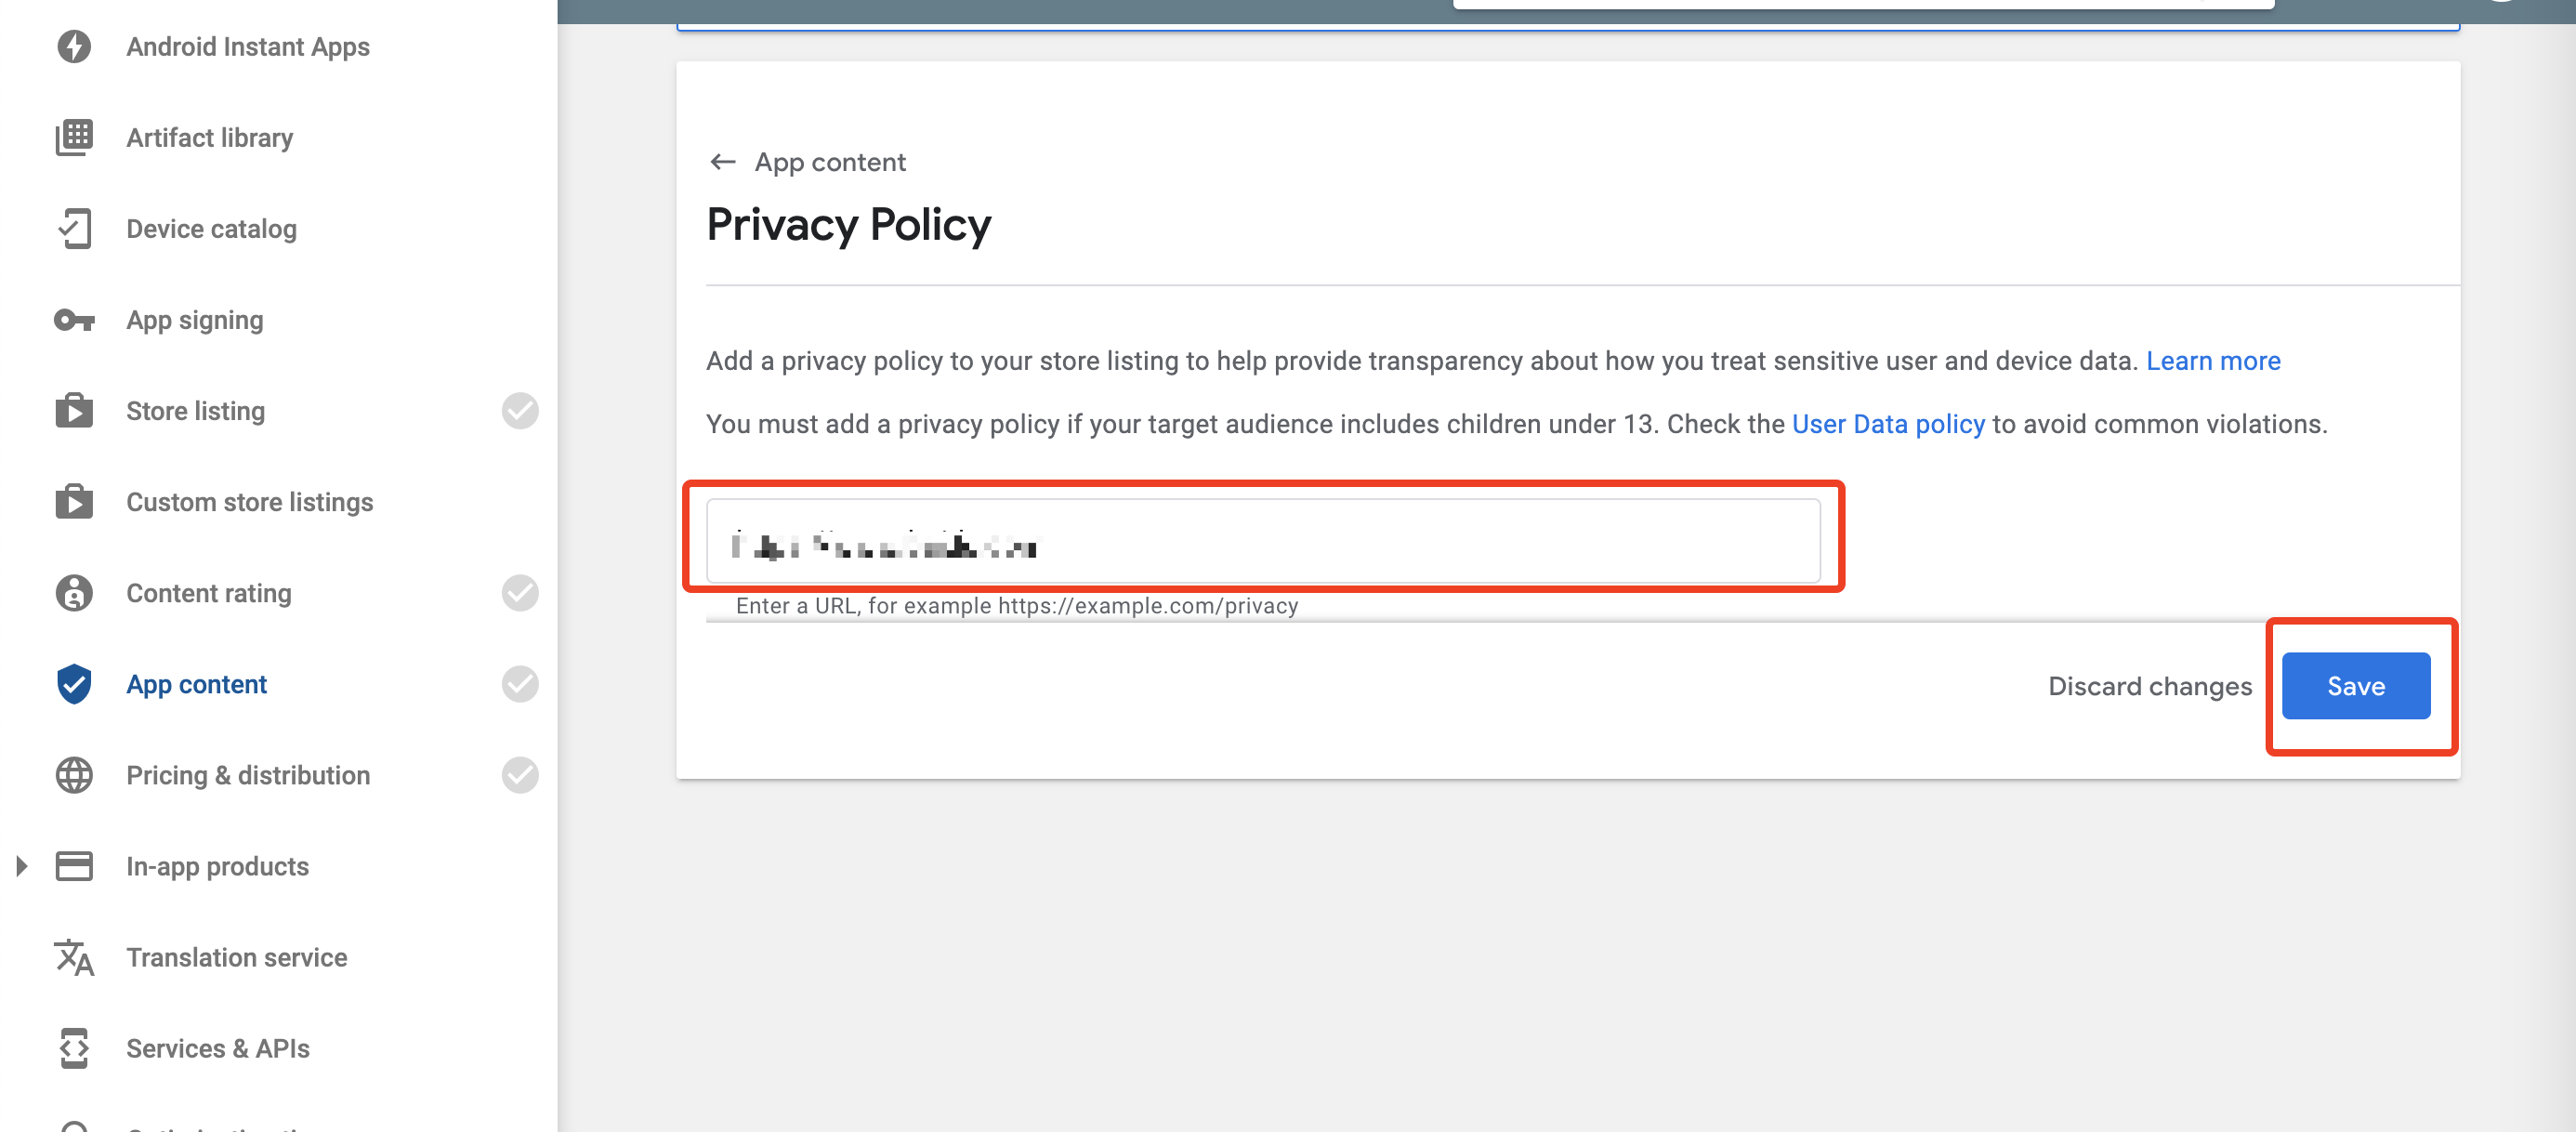Viewport: 2576px width, 1132px height.
Task: Select the Android Instant Apps icon
Action: tap(75, 46)
